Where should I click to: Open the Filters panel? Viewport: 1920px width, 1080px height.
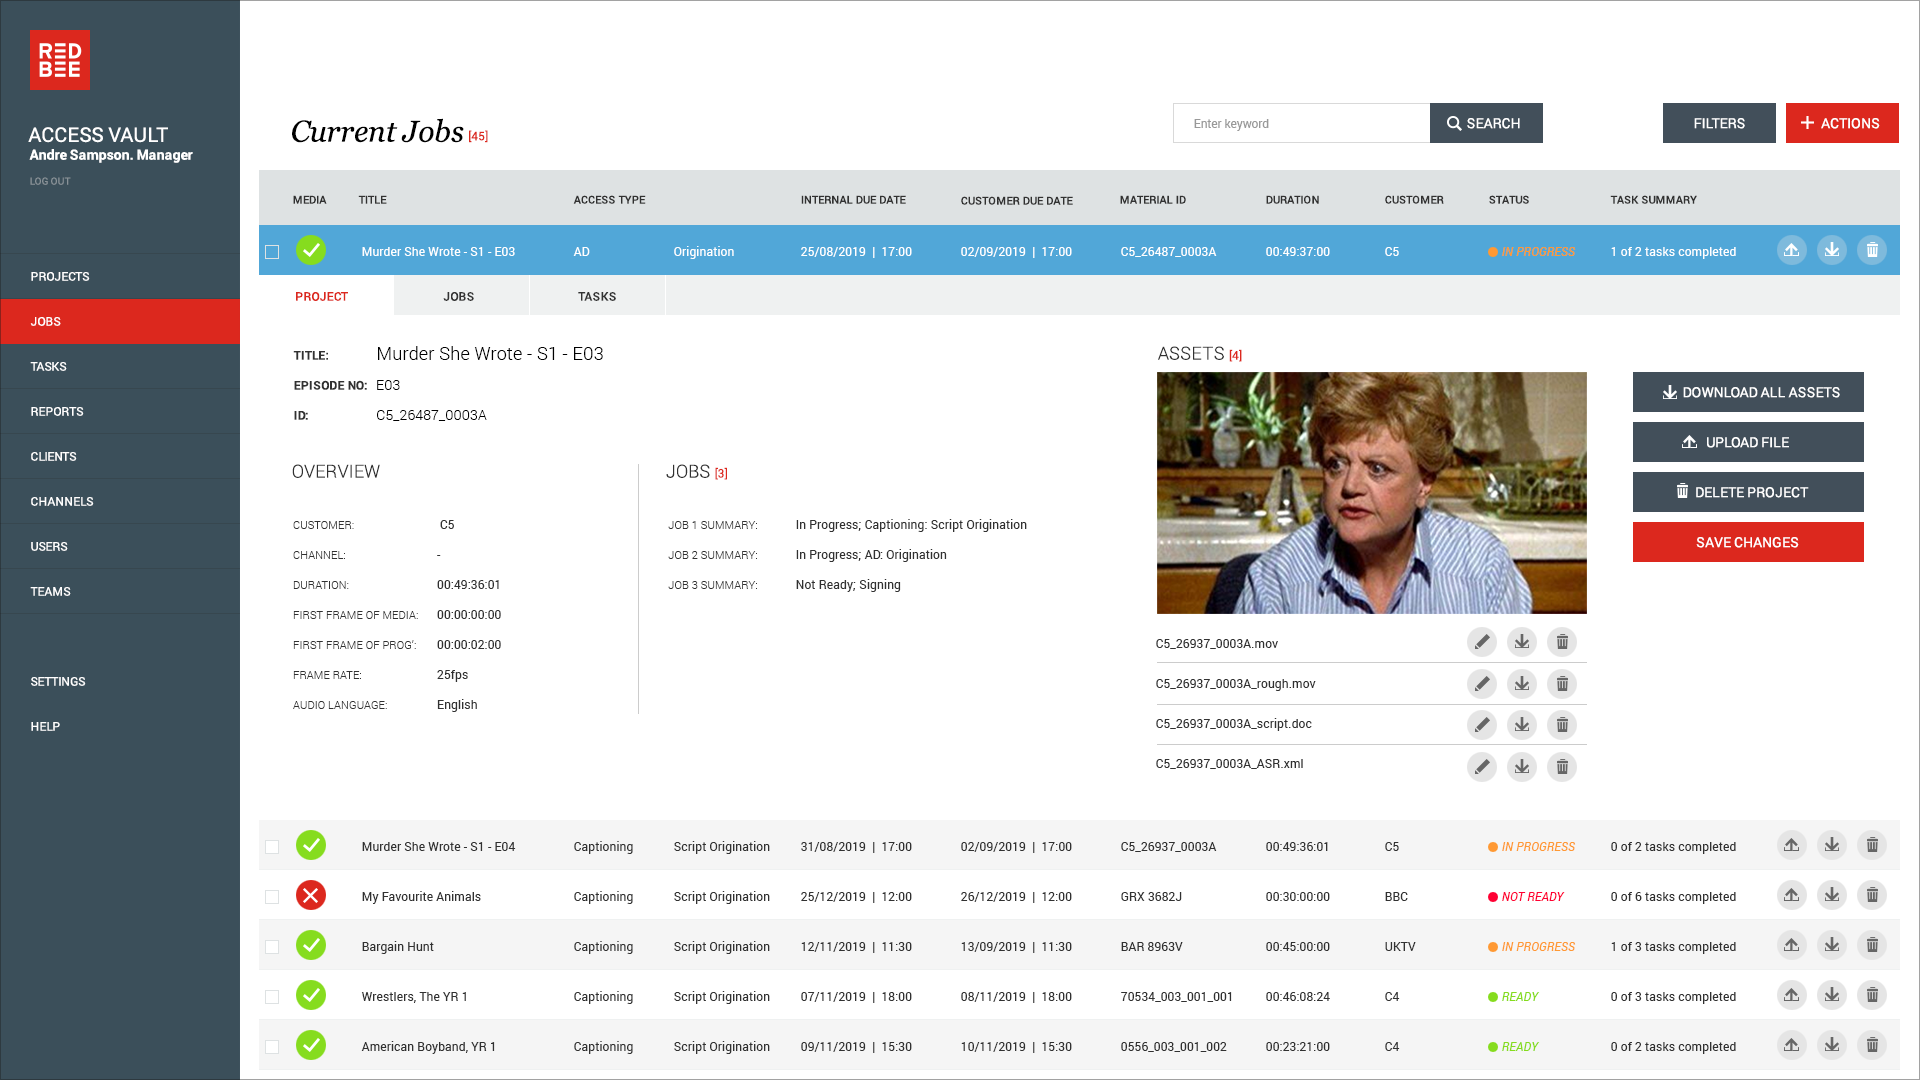pos(1718,123)
